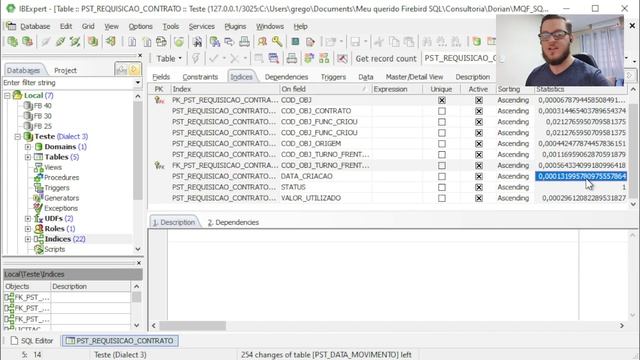Click the icon left of Get record count
Image resolution: width=640 pixels, height=360 pixels.
click(x=342, y=58)
